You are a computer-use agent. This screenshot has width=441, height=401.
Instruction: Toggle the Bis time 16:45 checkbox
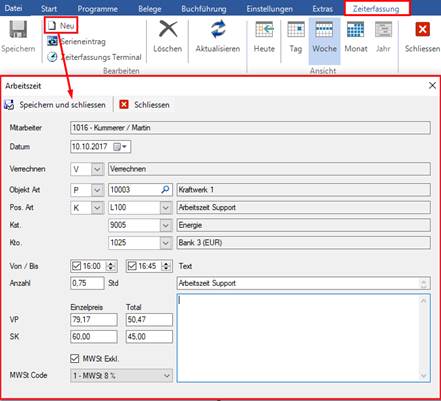click(x=132, y=266)
